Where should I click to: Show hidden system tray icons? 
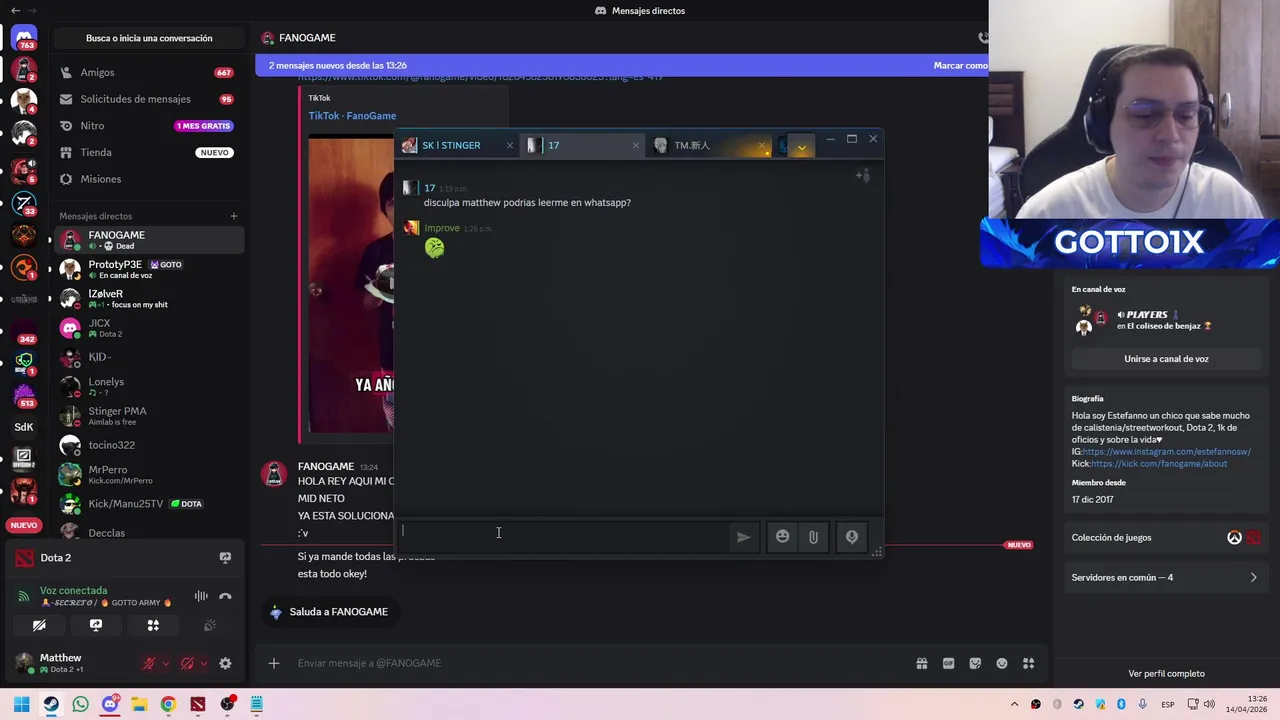coord(1014,705)
